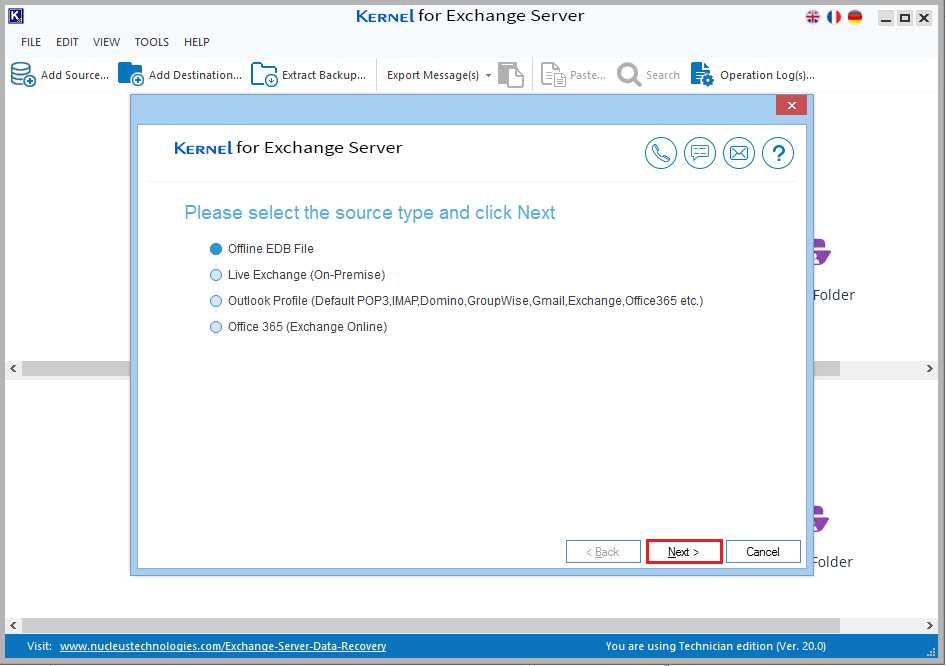The width and height of the screenshot is (946, 666).
Task: Click the Add Source... label
Action: point(75,75)
